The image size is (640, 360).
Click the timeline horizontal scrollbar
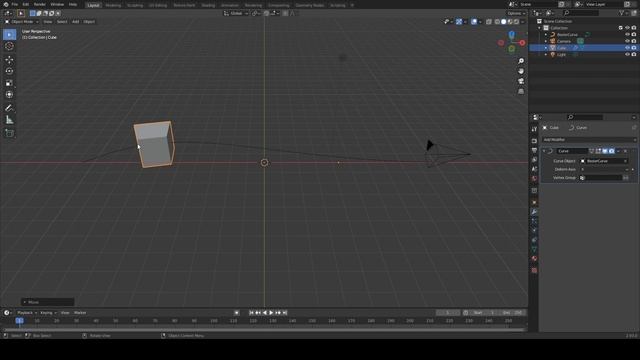click(264, 330)
